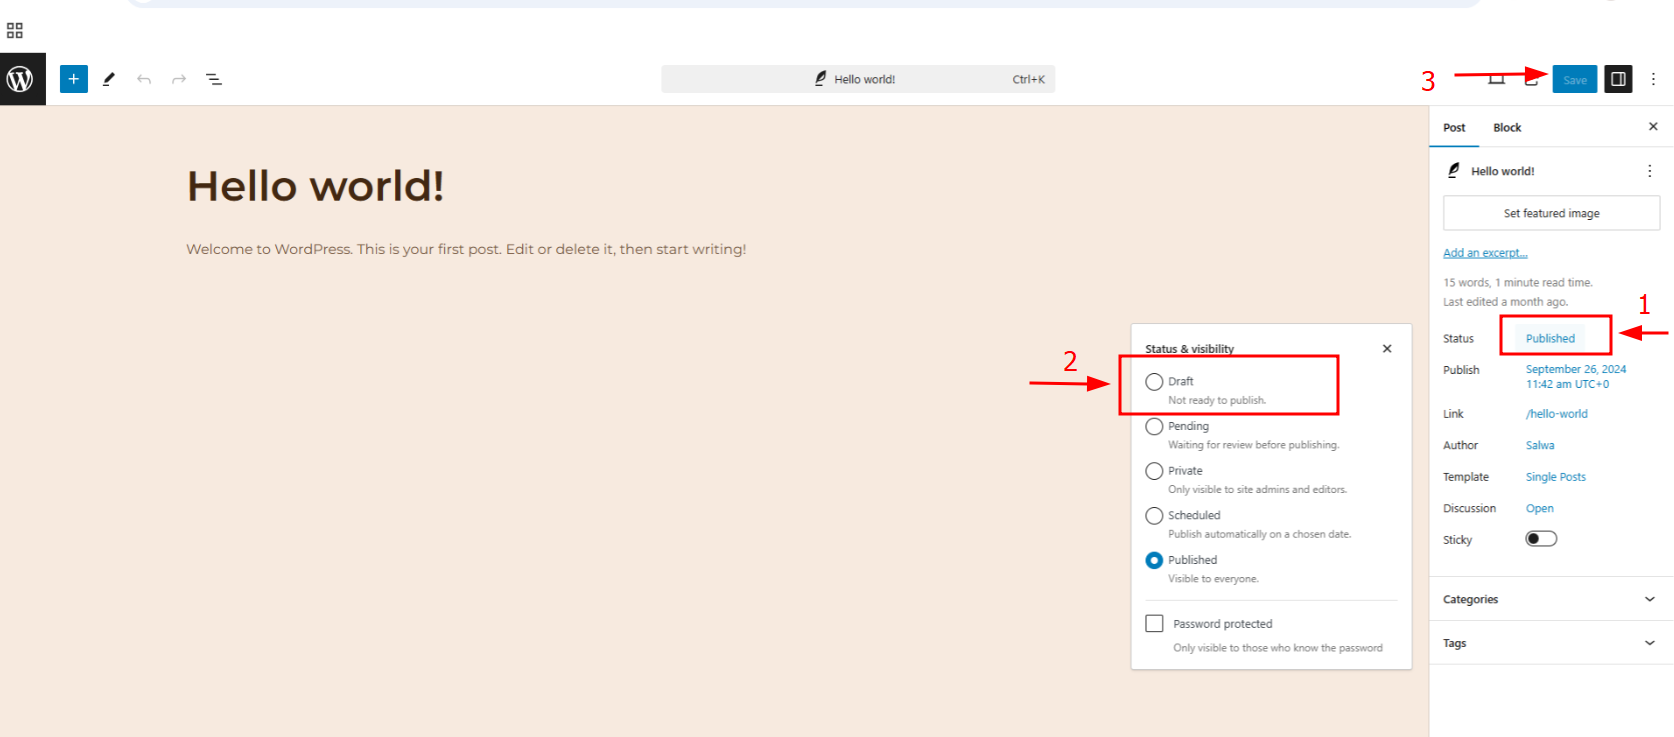The width and height of the screenshot is (1674, 737).
Task: Select the Draft status radio button
Action: 1154,382
